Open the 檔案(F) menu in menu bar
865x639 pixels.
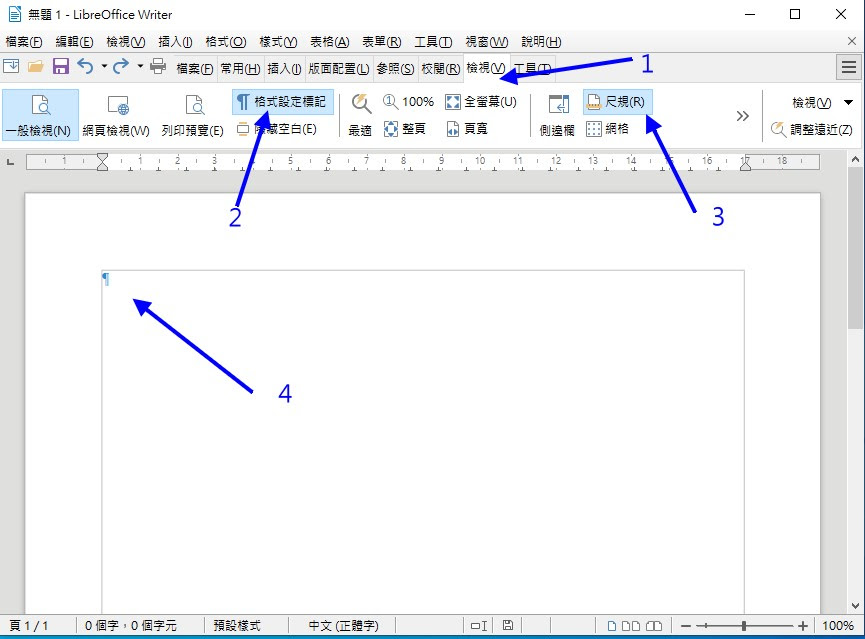point(24,42)
